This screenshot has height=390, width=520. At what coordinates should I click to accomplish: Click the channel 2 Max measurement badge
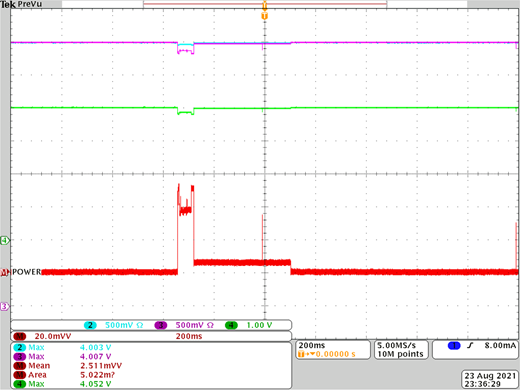(20, 347)
